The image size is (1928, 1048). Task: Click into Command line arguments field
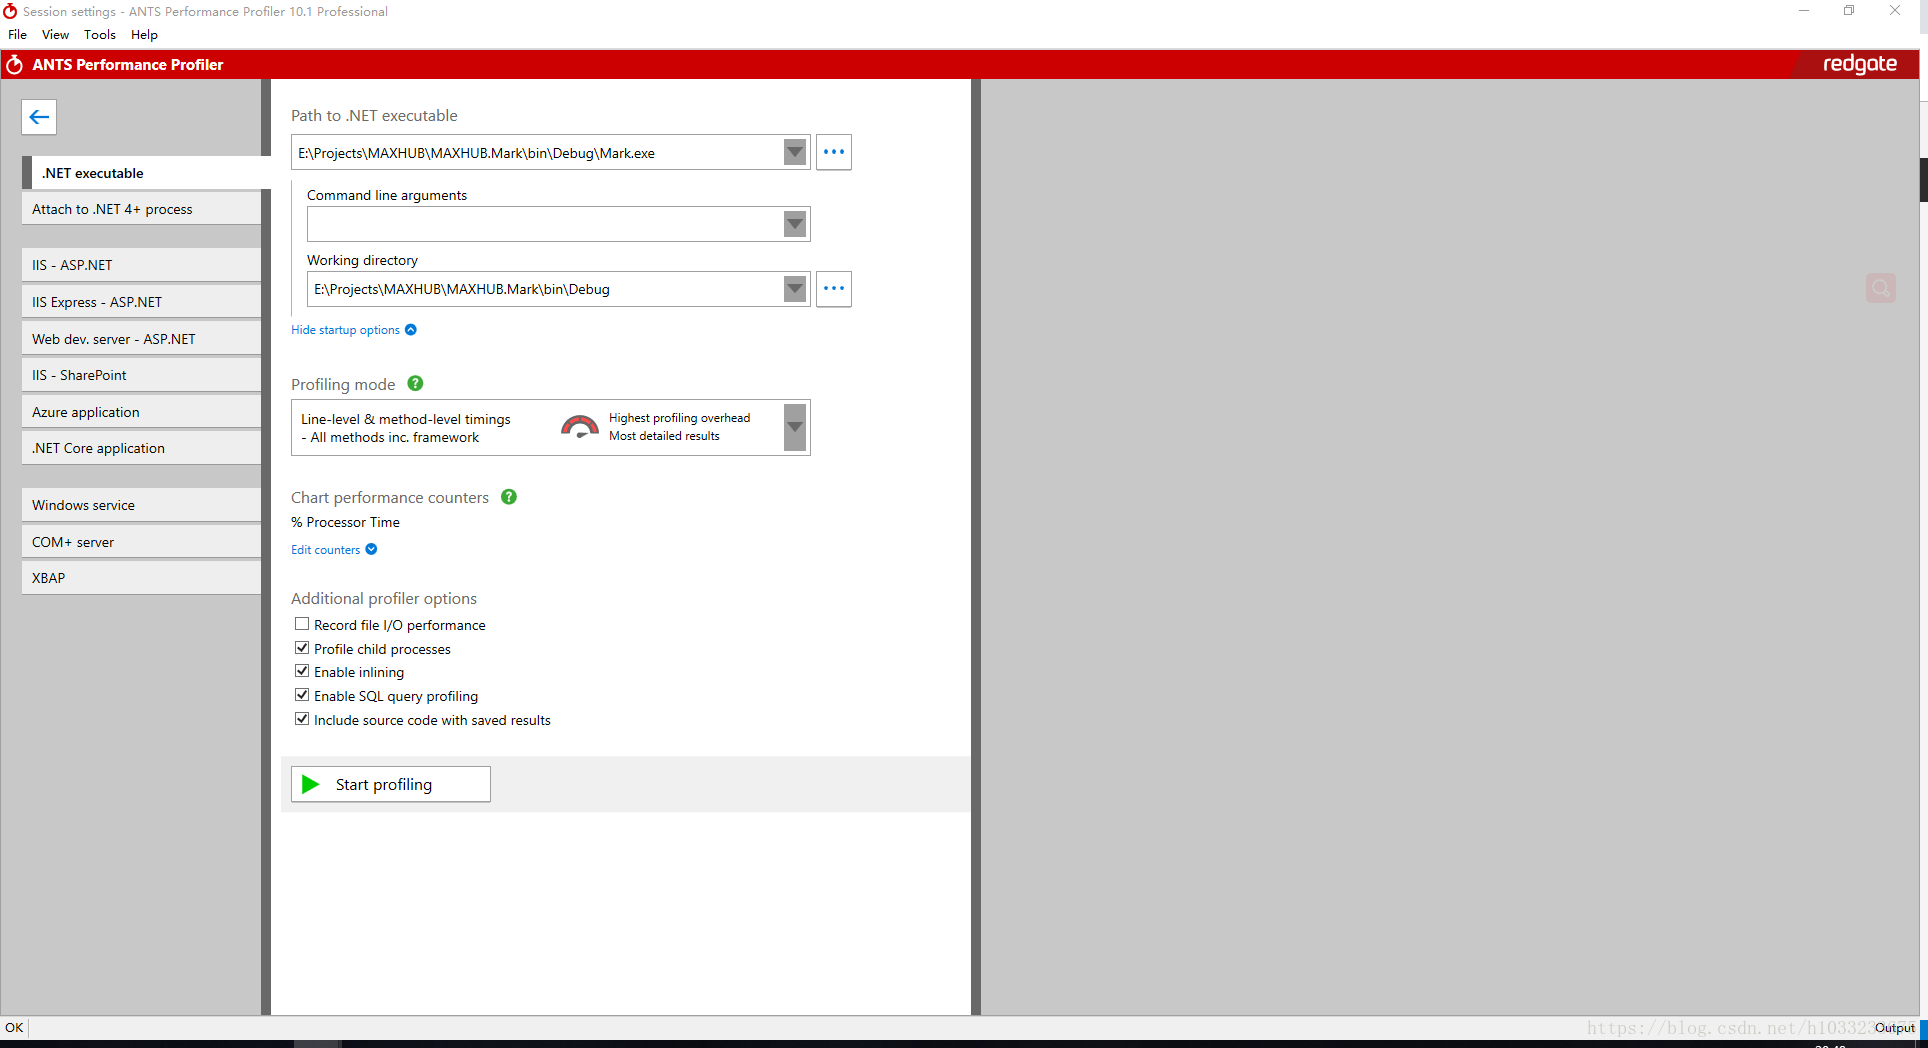pyautogui.click(x=545, y=224)
